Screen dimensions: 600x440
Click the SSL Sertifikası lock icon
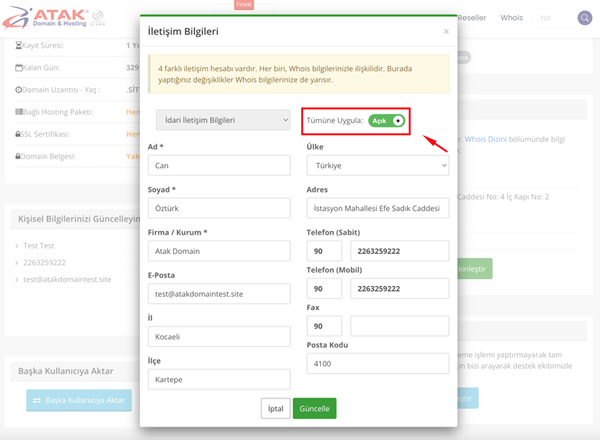[18, 134]
